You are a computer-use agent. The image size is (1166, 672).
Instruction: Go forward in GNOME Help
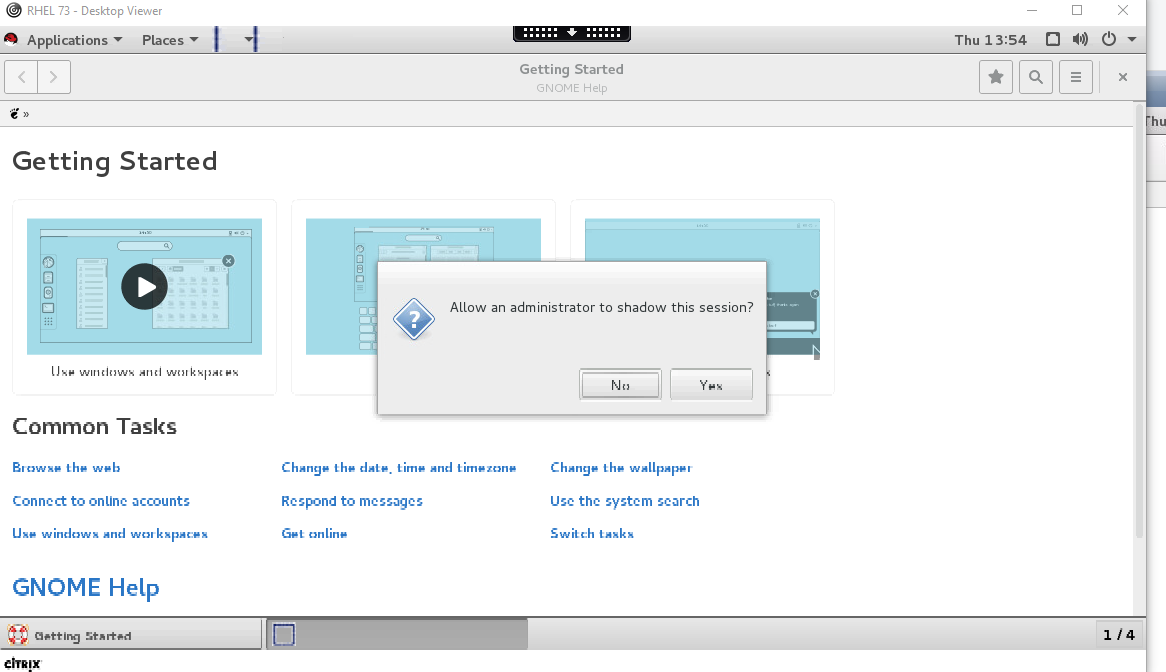(x=54, y=77)
